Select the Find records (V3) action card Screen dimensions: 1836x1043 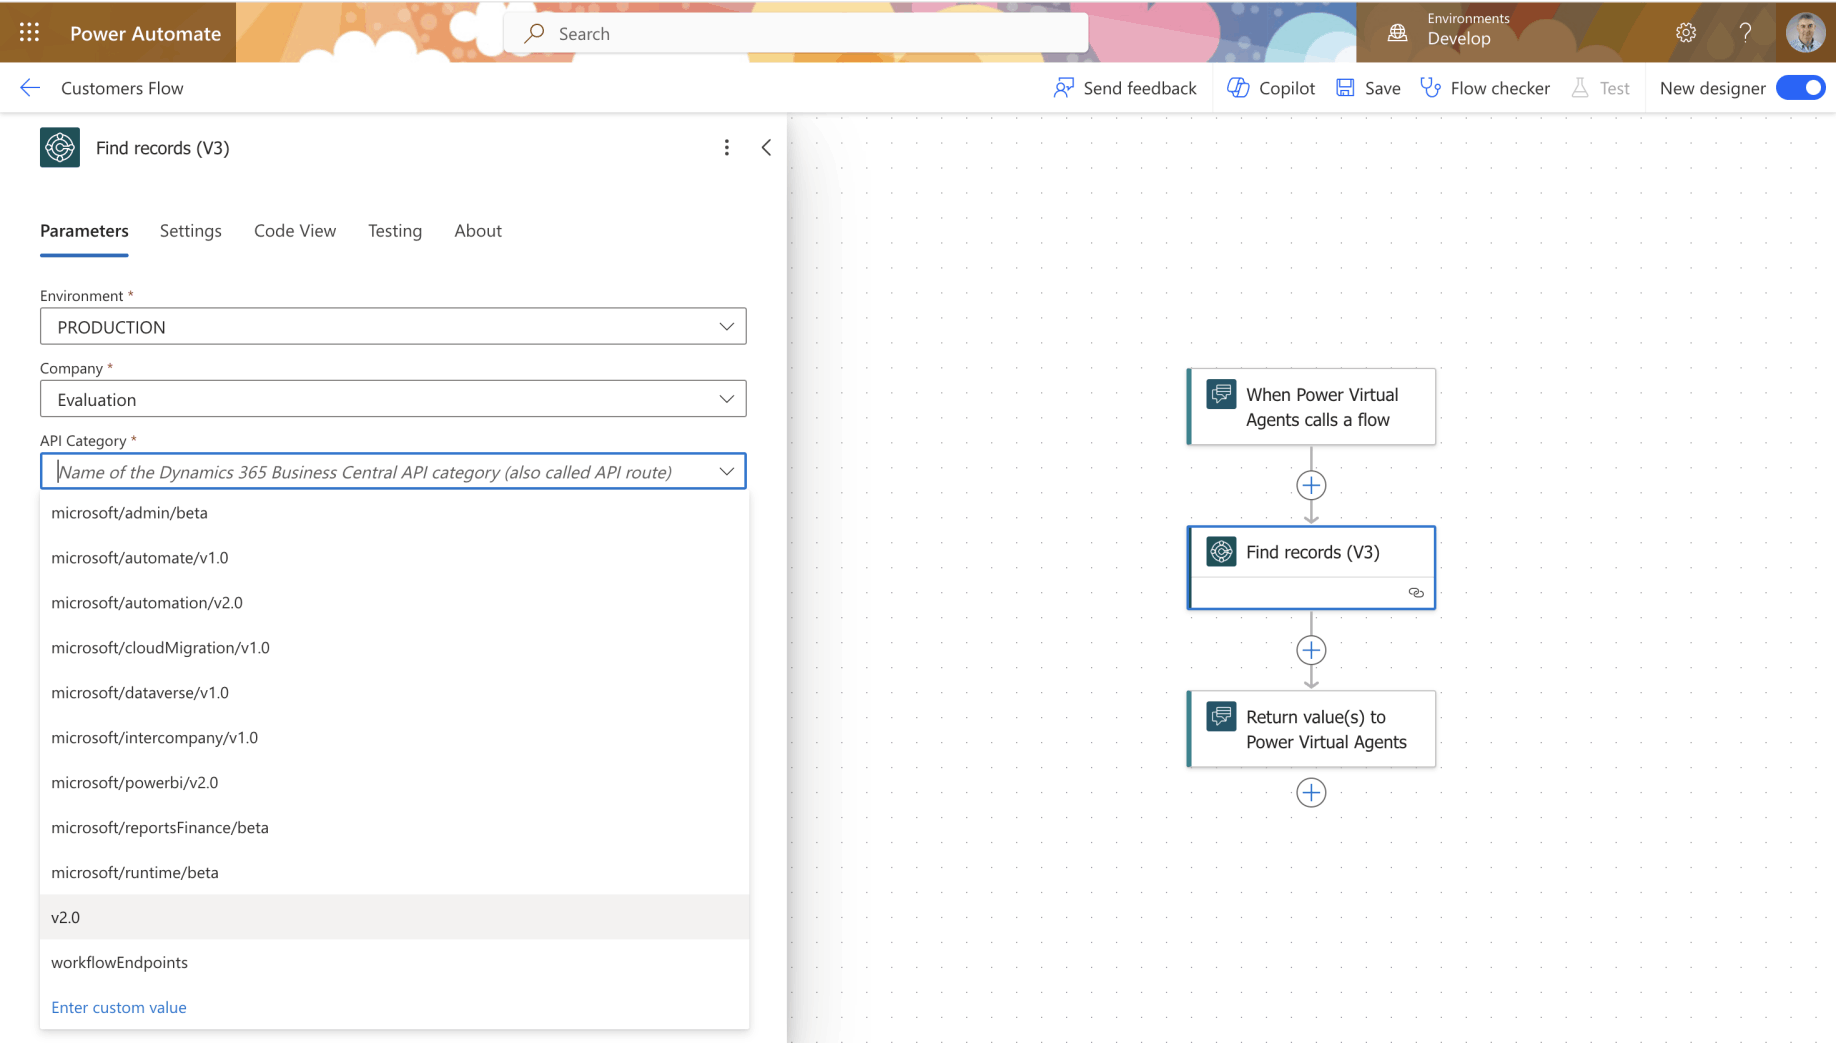[1311, 568]
